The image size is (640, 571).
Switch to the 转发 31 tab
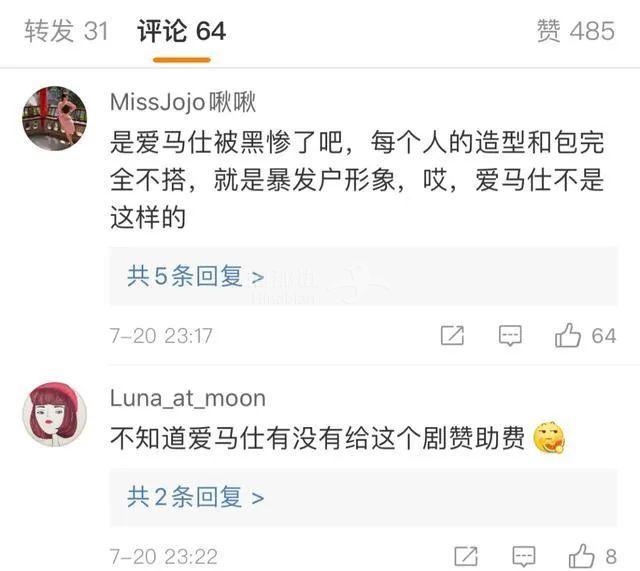click(66, 31)
